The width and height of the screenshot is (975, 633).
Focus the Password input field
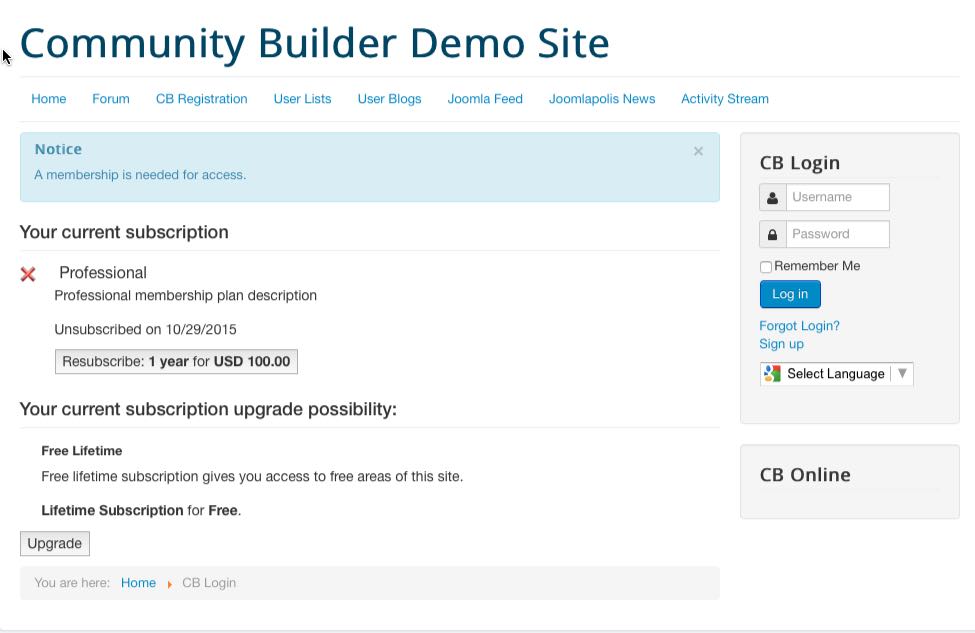point(838,234)
